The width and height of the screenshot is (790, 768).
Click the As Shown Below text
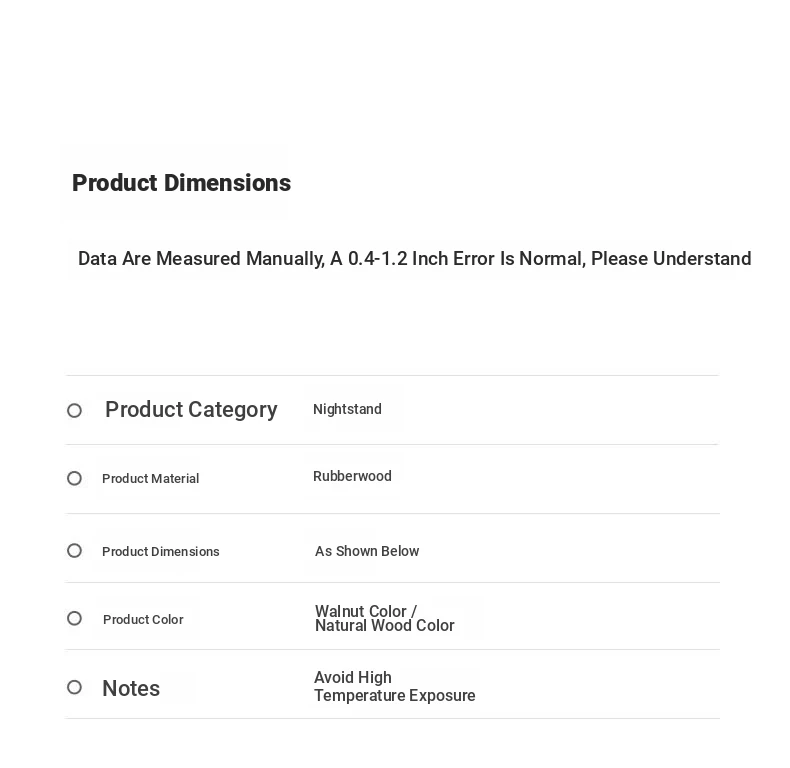point(367,551)
